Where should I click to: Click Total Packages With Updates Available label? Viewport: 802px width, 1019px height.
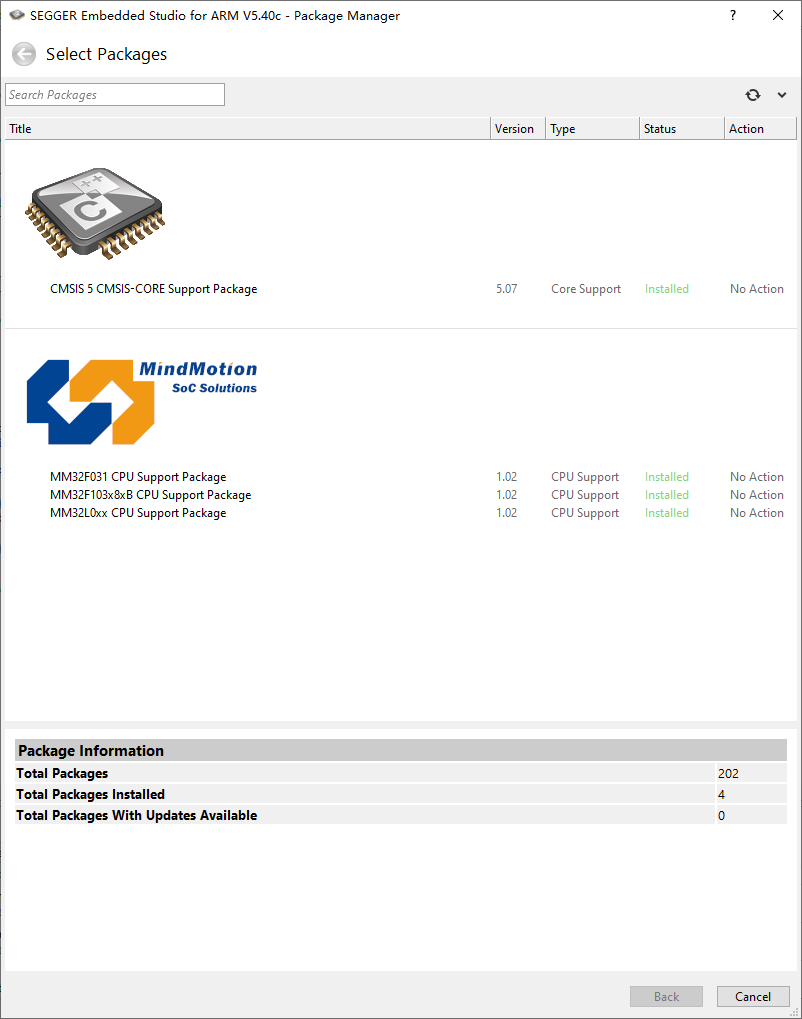[136, 815]
